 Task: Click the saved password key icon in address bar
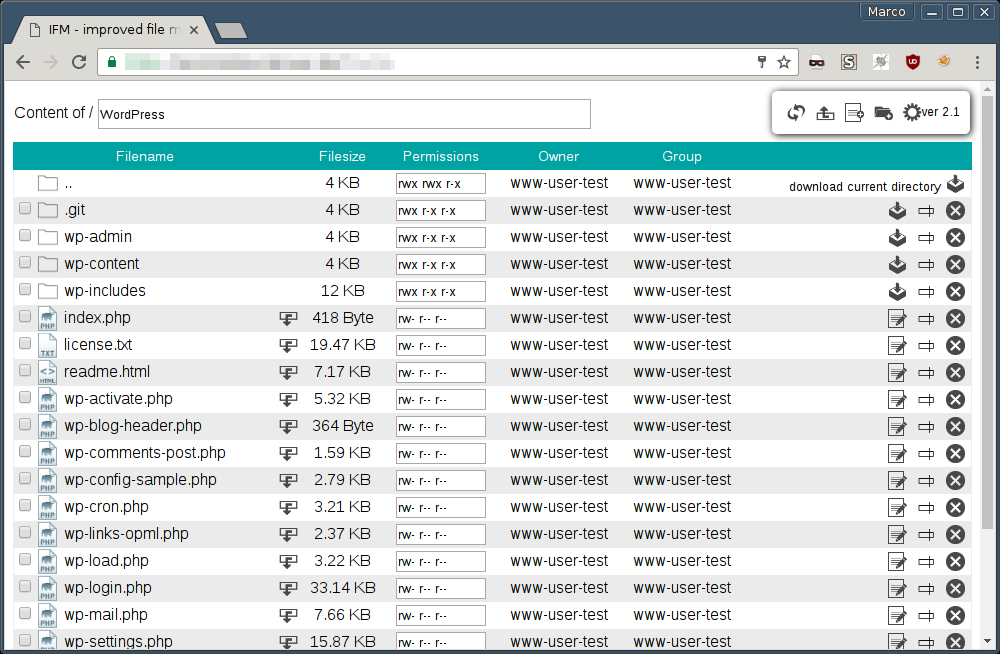pyautogui.click(x=761, y=62)
